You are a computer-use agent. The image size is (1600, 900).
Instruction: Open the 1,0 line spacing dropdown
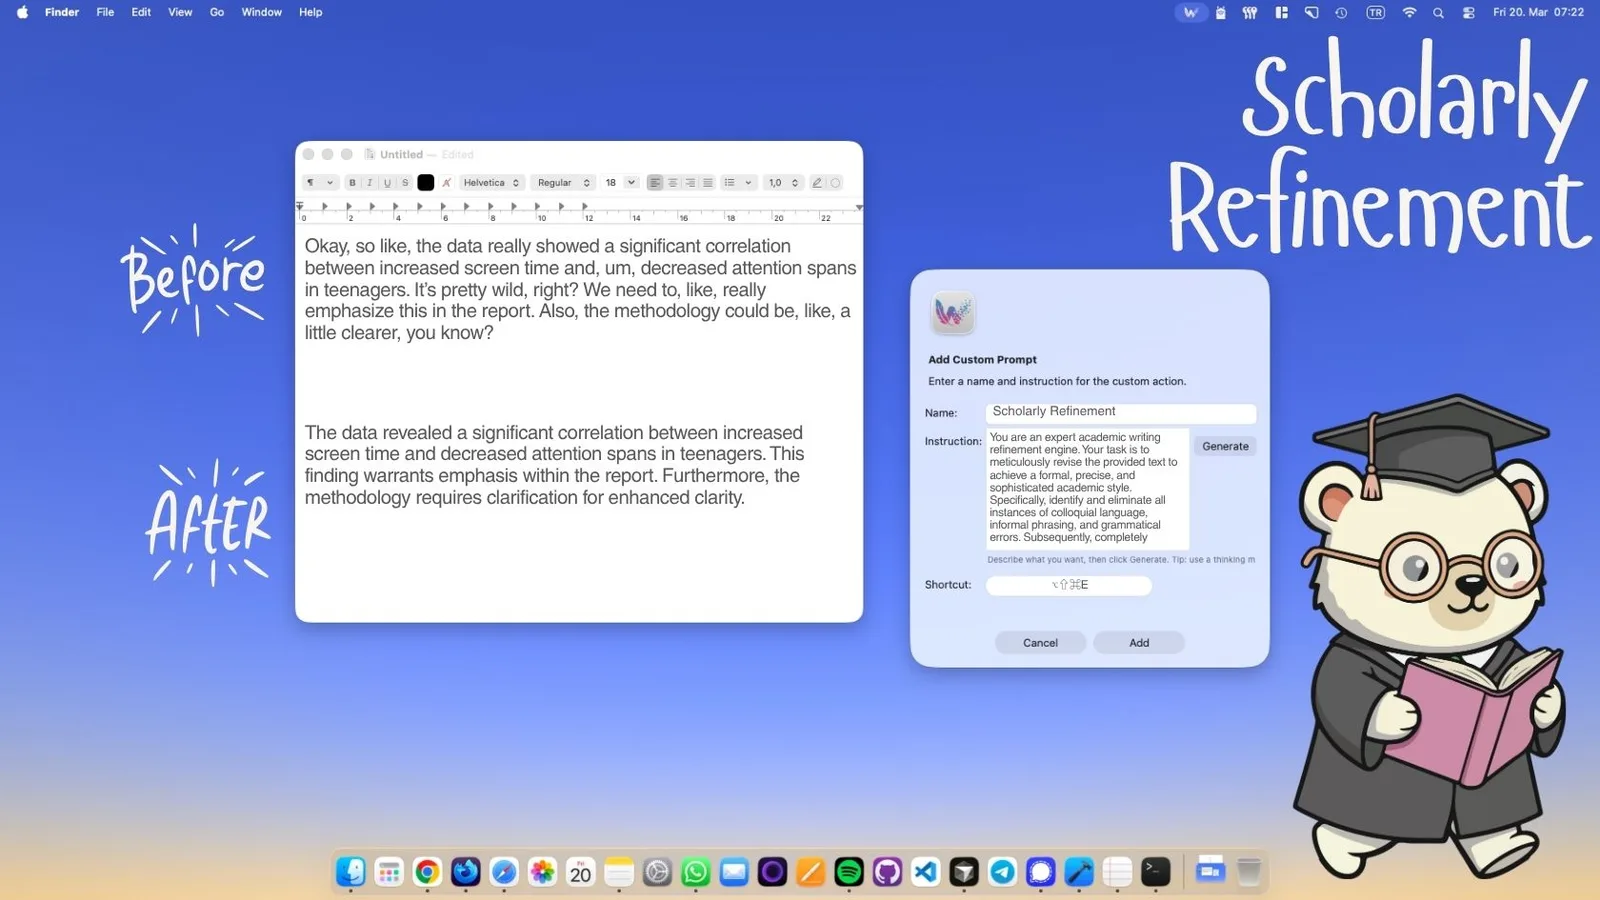(x=784, y=183)
